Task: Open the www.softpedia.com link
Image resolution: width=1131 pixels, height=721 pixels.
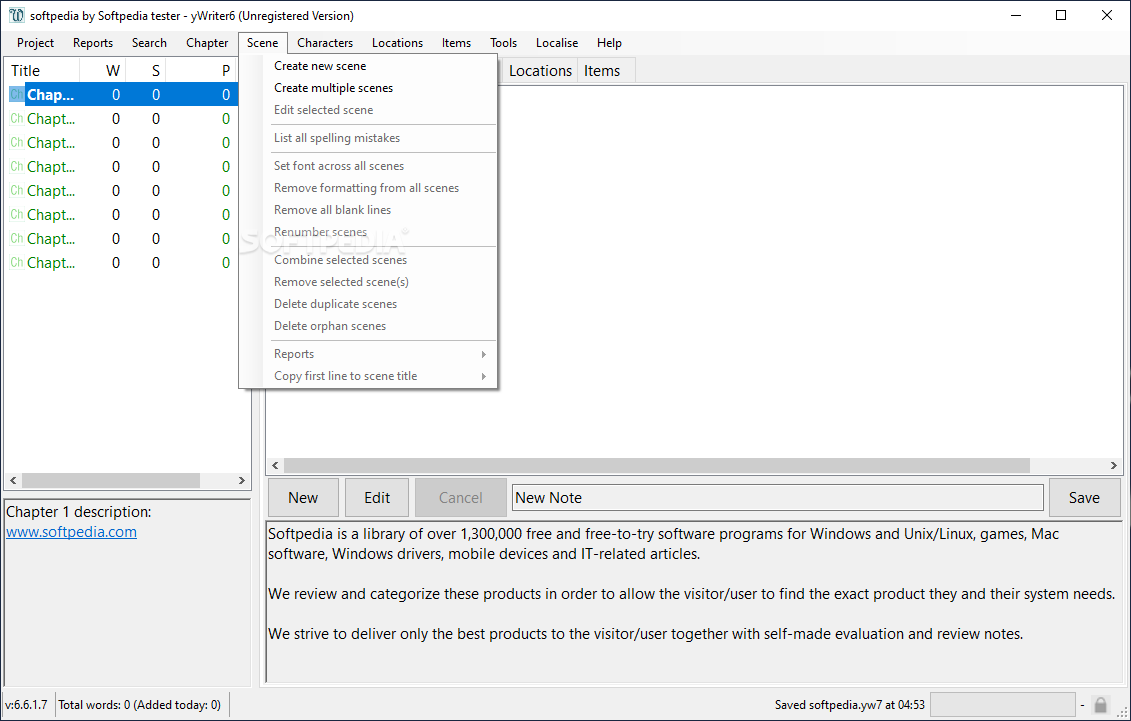Action: click(71, 532)
